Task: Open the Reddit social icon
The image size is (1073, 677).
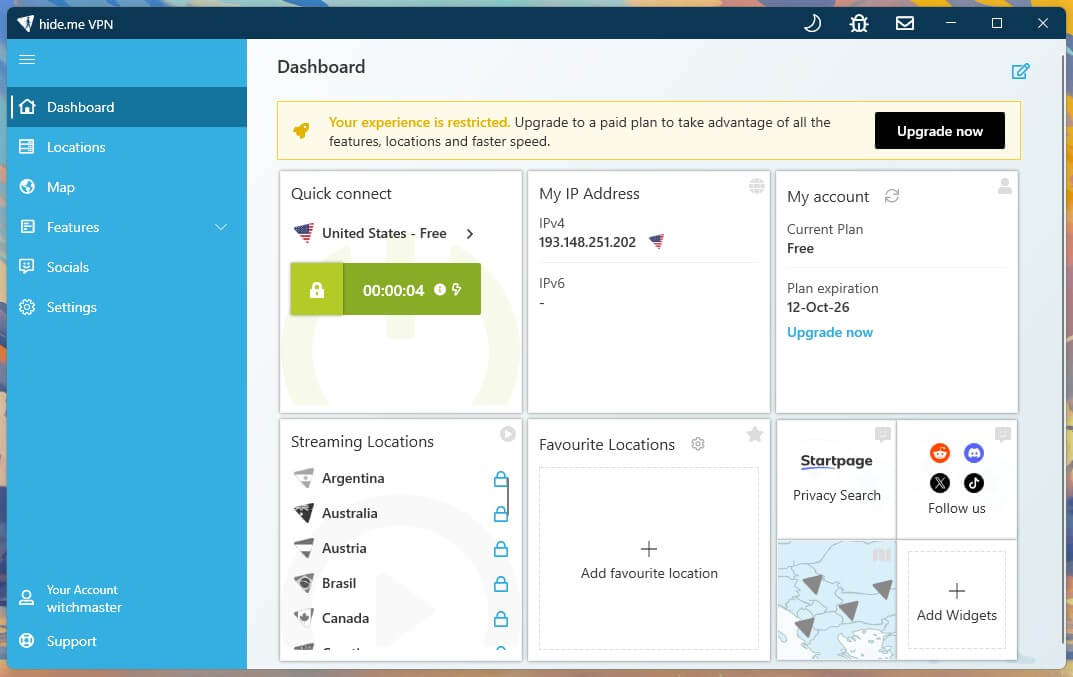Action: 940,453
